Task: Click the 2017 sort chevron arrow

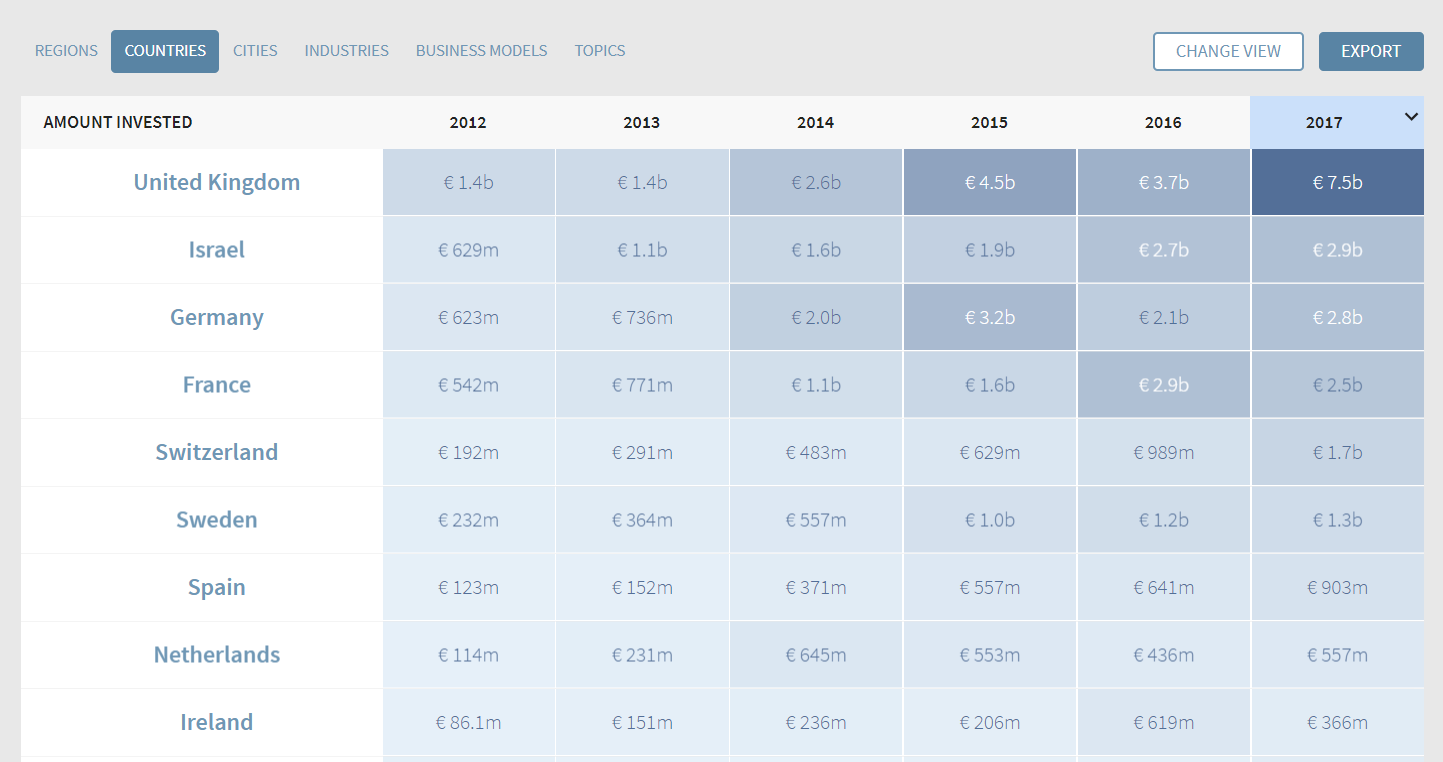Action: [1411, 117]
